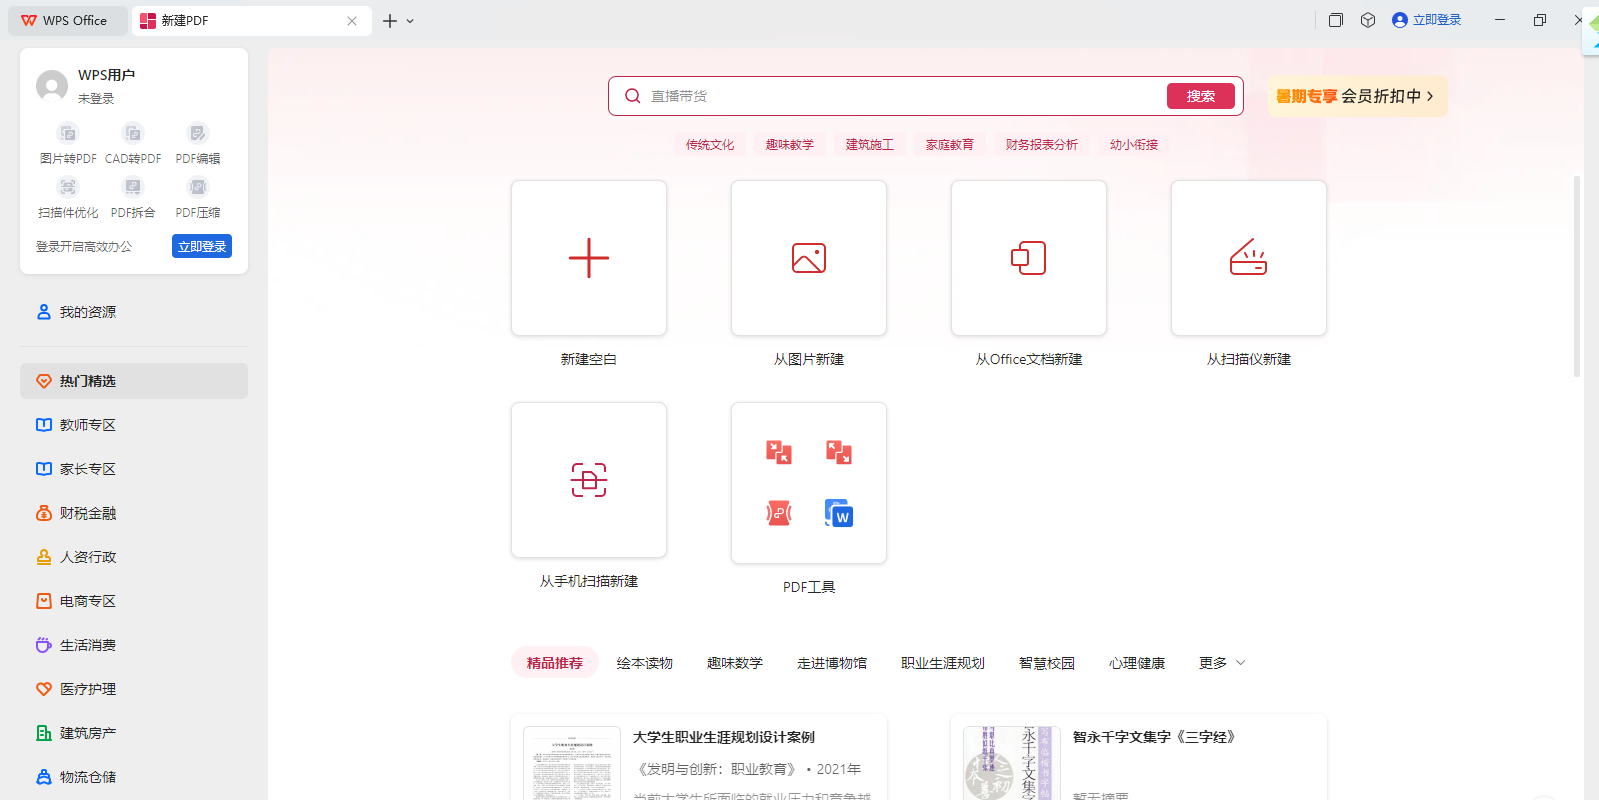Click the 扫描件优化 icon

click(x=68, y=188)
